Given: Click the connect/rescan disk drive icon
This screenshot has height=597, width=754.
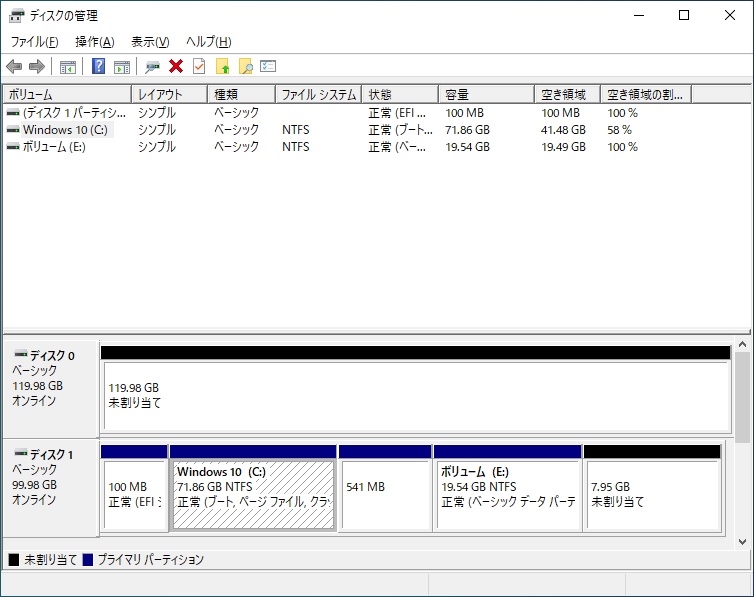Looking at the screenshot, I should (152, 67).
